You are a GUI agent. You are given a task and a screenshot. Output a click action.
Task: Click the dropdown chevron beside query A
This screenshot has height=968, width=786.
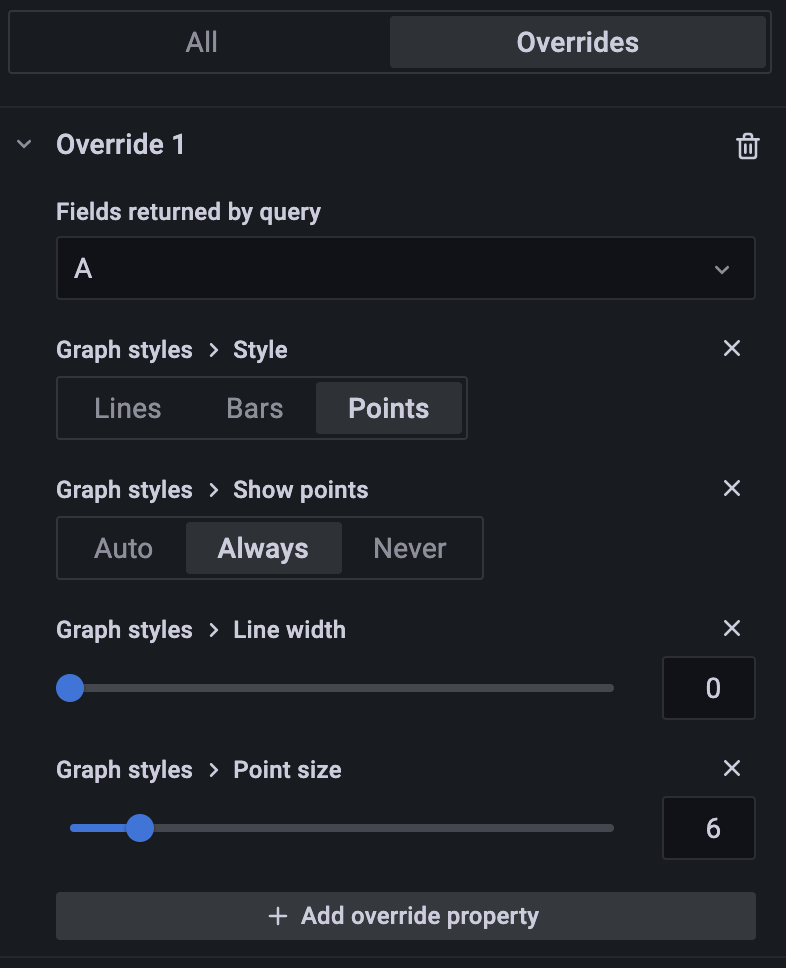[721, 269]
